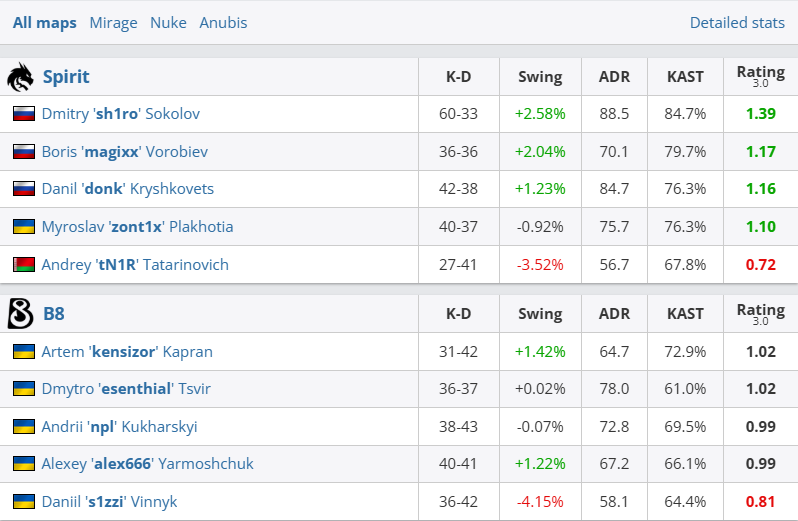Click the B8 team logo icon
This screenshot has width=798, height=521.
(x=20, y=314)
